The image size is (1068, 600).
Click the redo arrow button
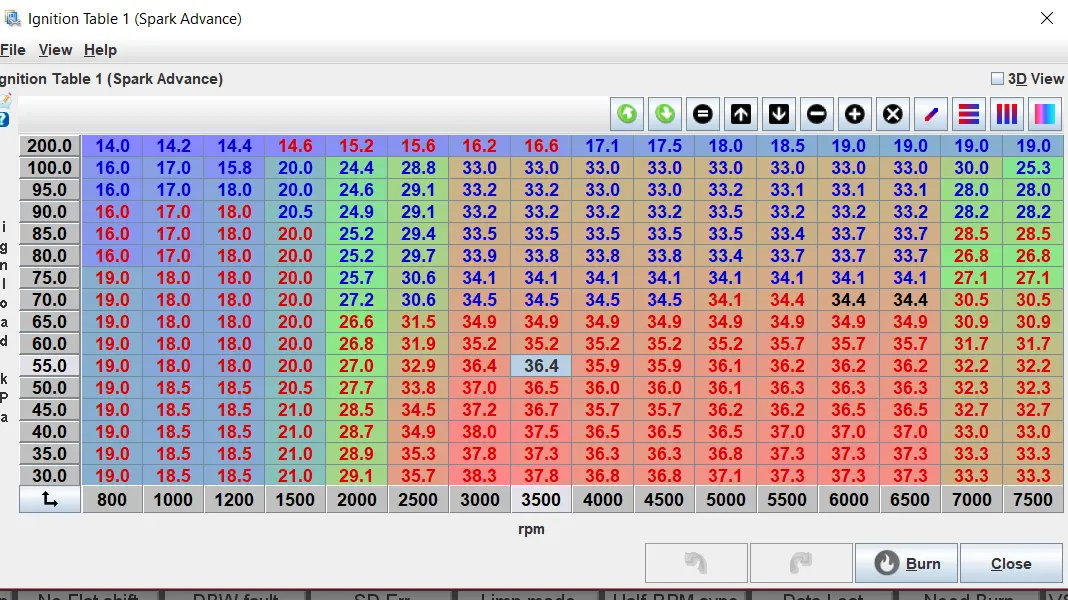pyautogui.click(x=801, y=563)
